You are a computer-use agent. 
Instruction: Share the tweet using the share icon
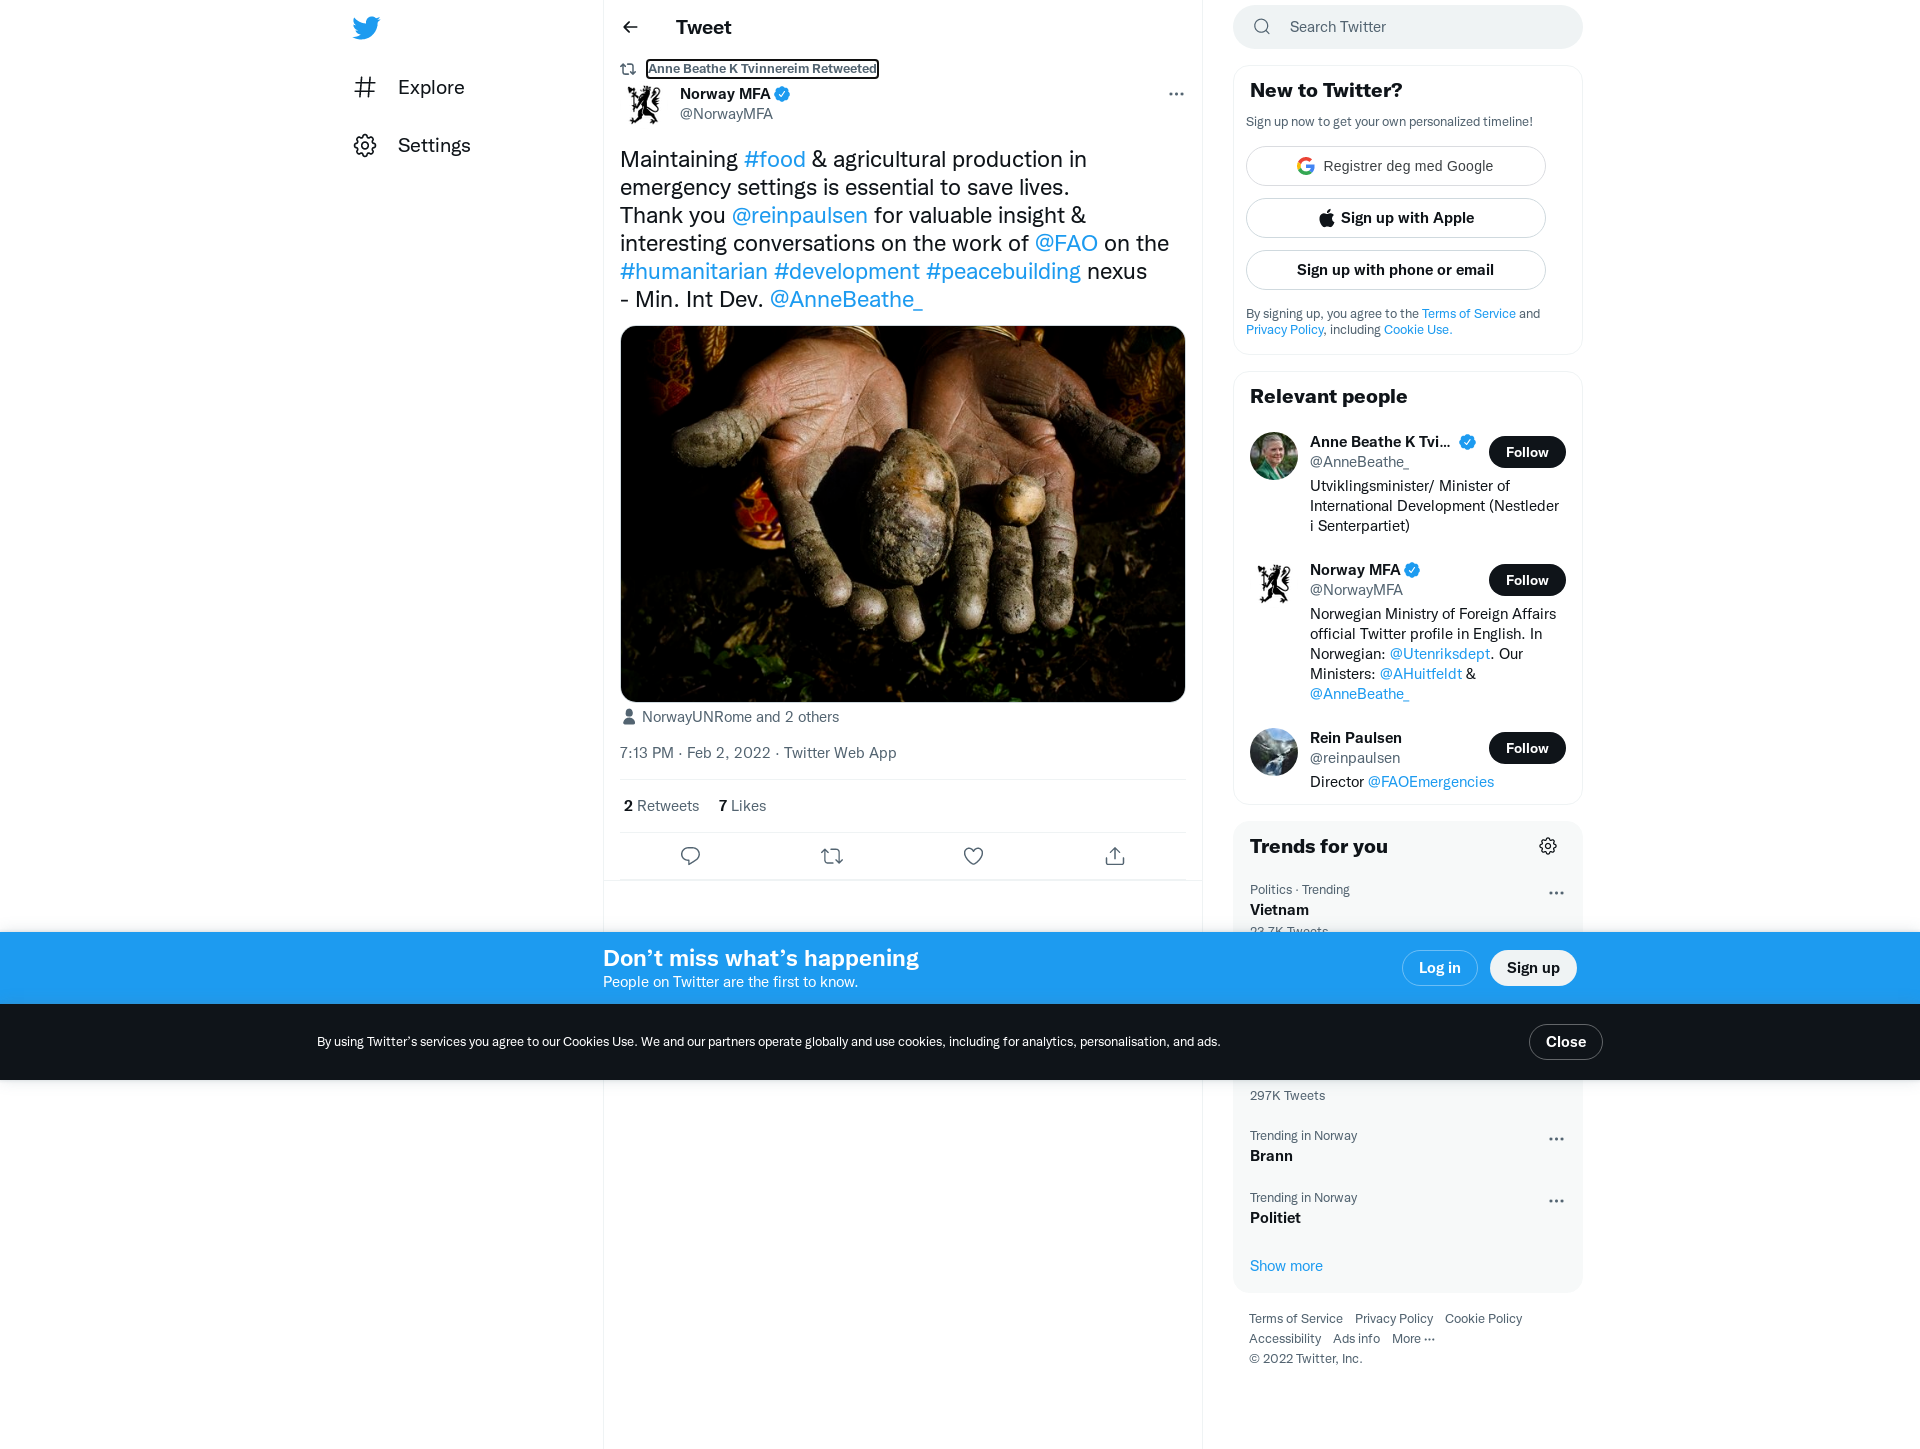coord(1115,856)
